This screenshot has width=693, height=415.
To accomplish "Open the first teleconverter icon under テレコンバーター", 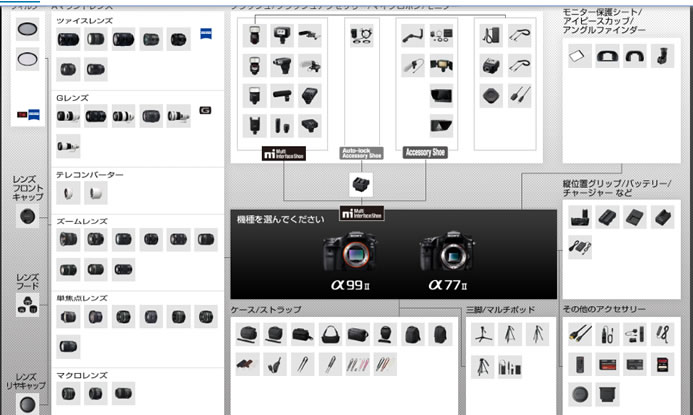I will (x=68, y=193).
